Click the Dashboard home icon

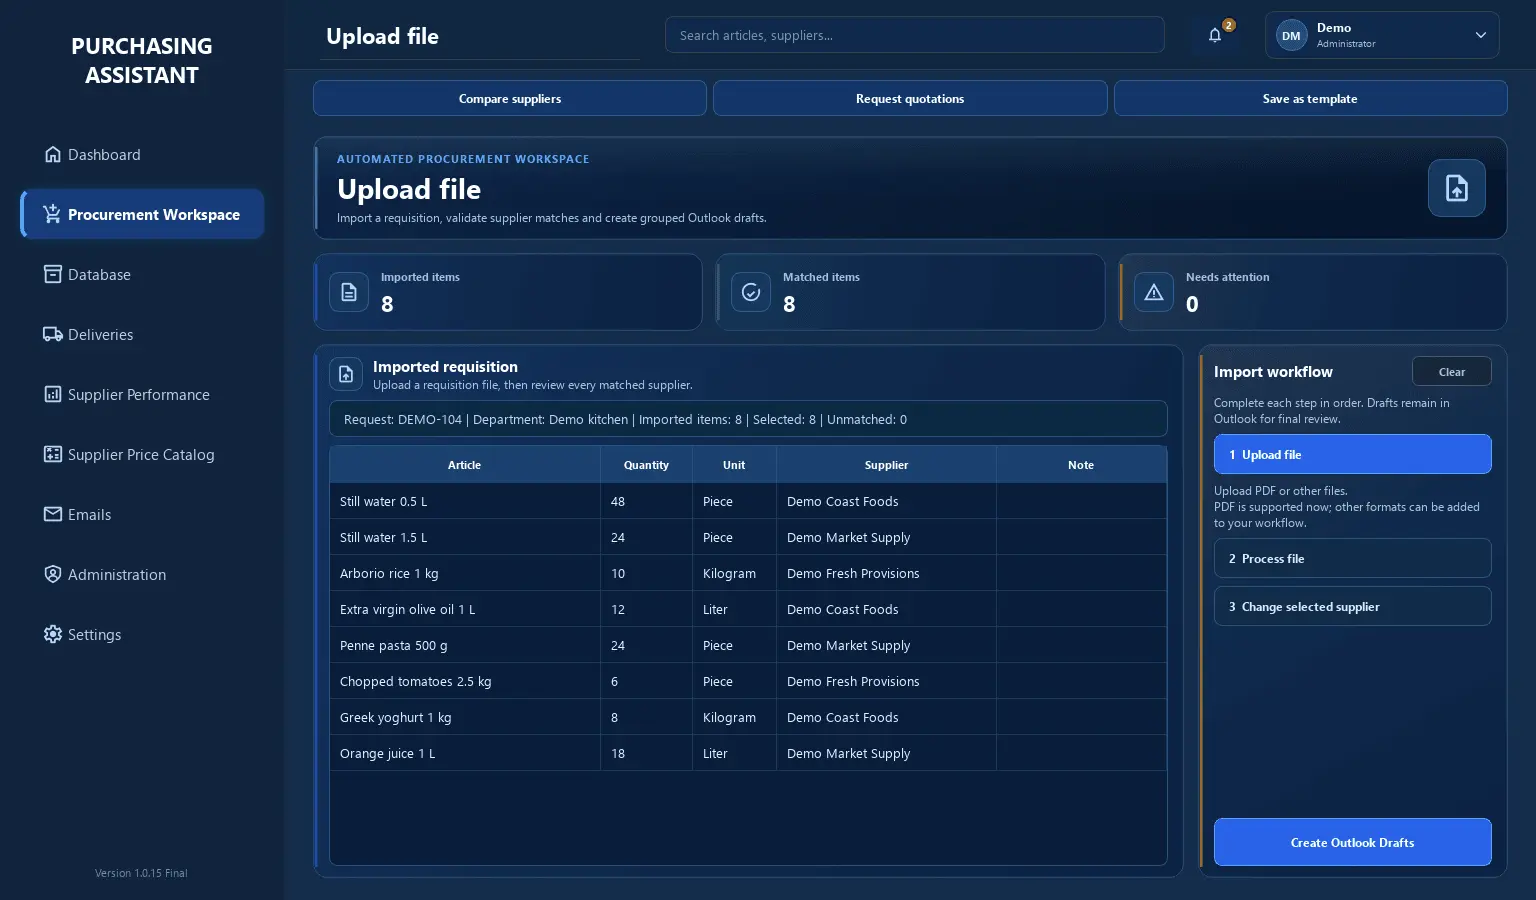point(53,154)
